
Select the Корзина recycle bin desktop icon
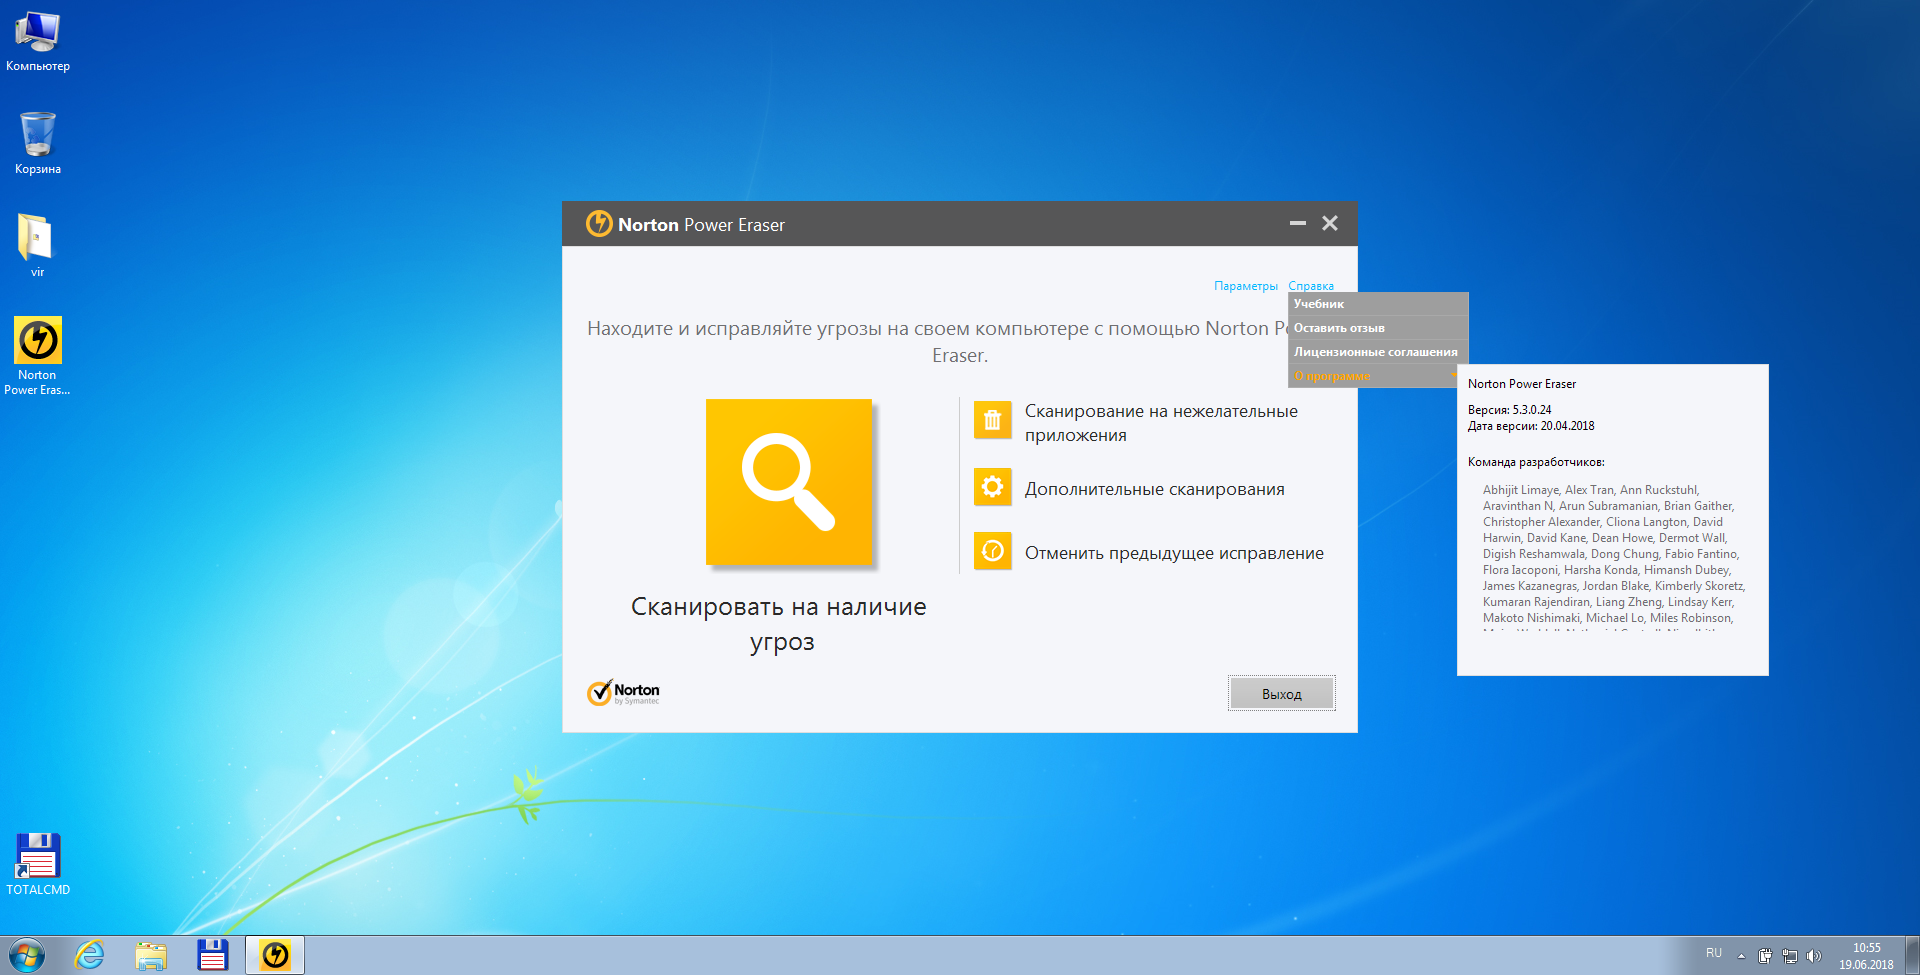(38, 143)
